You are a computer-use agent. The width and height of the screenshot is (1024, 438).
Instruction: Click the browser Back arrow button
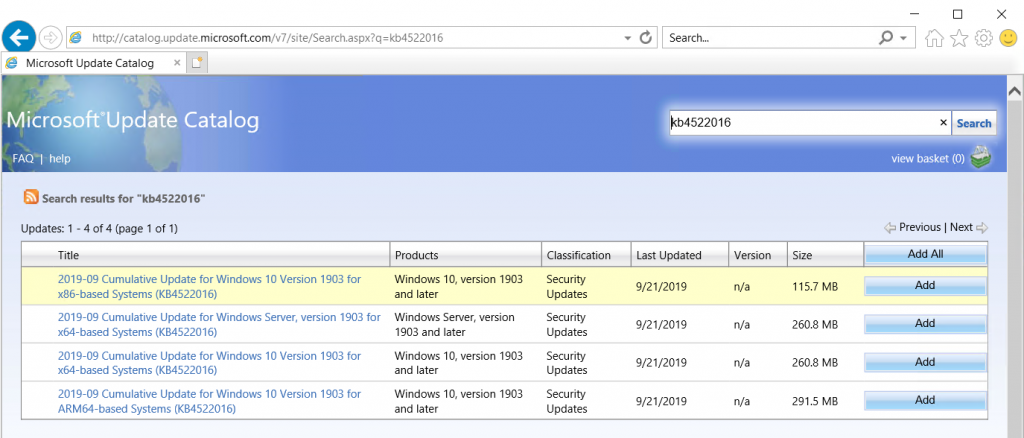tap(19, 37)
